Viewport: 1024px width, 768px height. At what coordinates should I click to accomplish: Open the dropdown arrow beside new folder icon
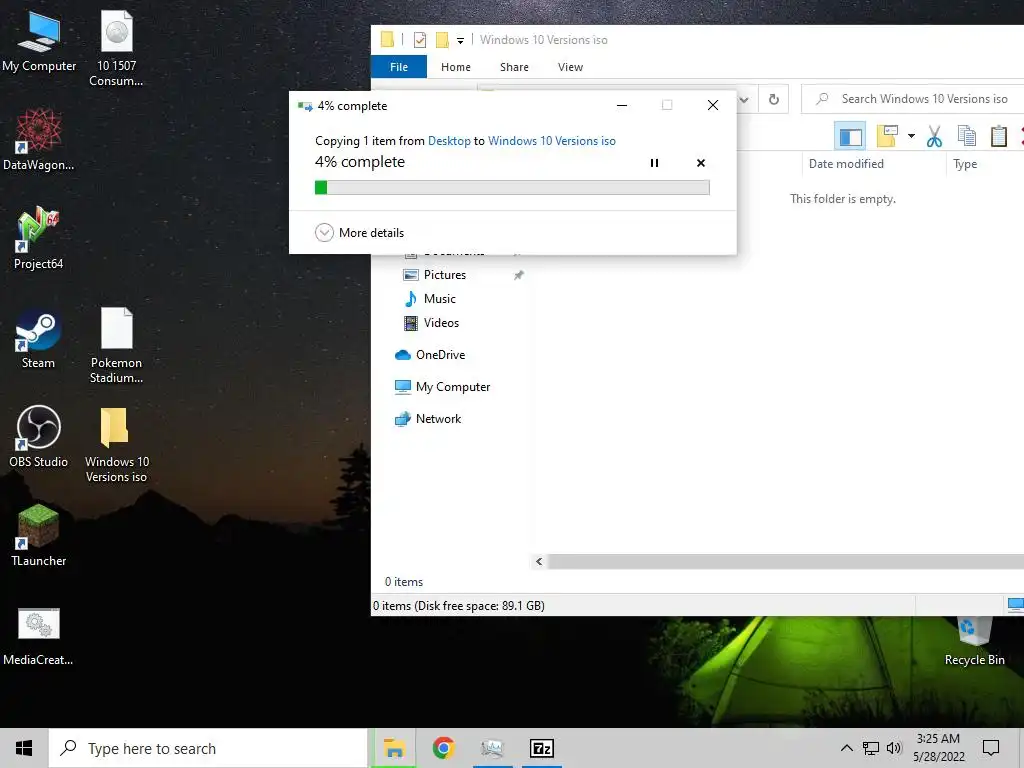point(911,136)
